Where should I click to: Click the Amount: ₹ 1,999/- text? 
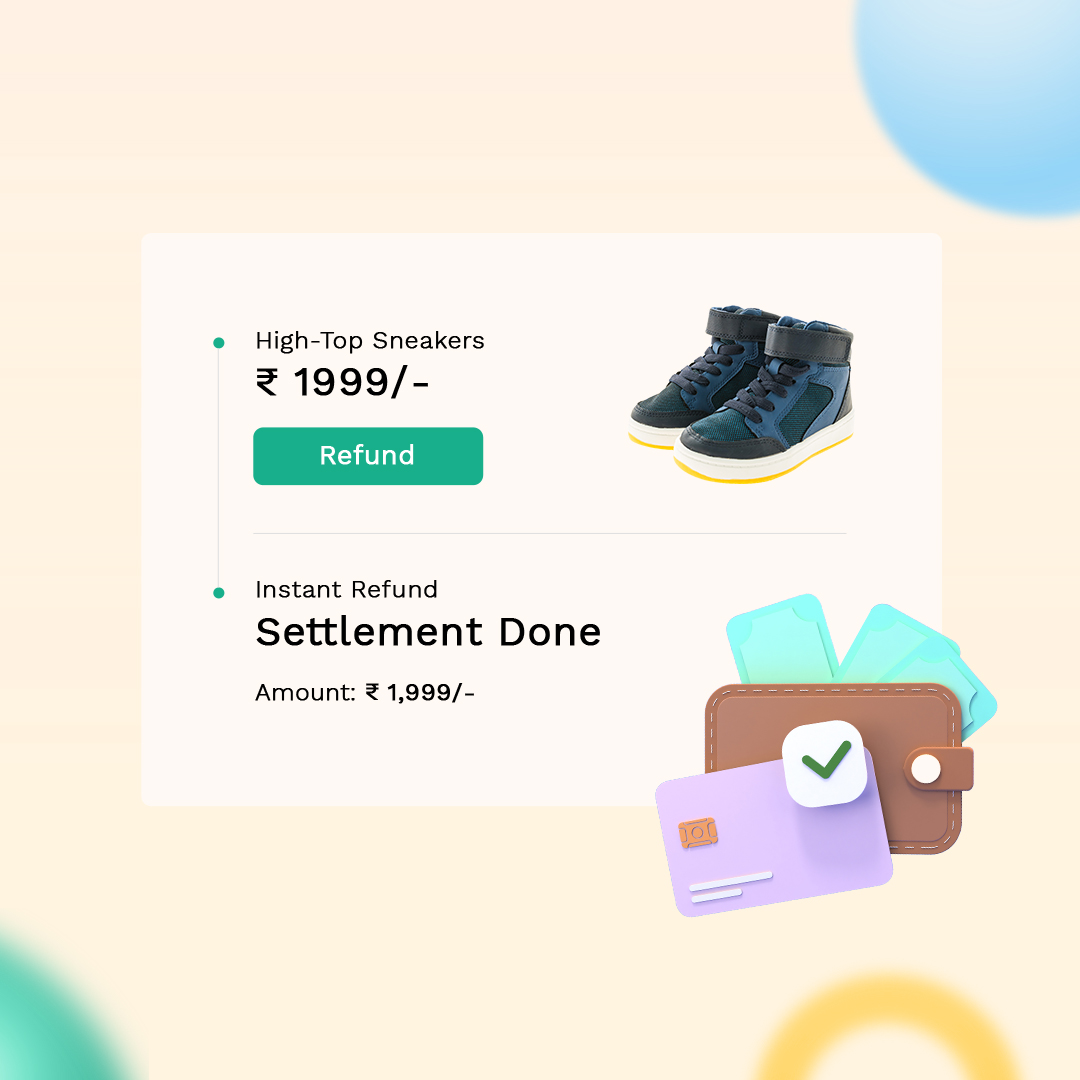(365, 692)
